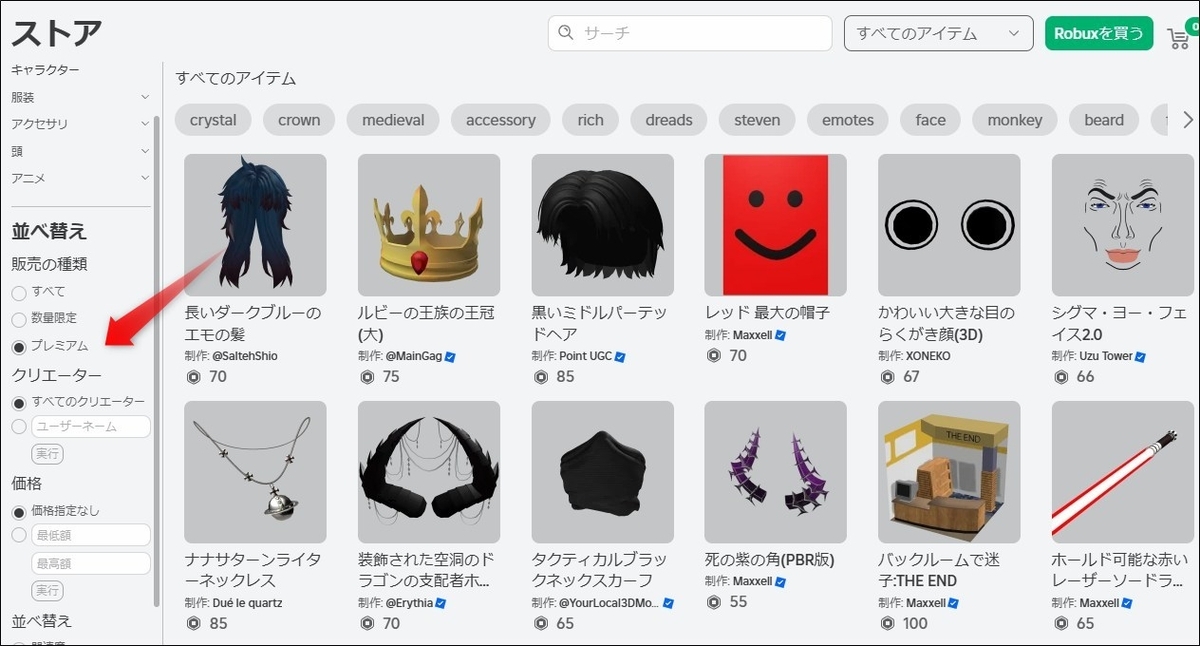
Task: Filter by face tag
Action: [930, 120]
